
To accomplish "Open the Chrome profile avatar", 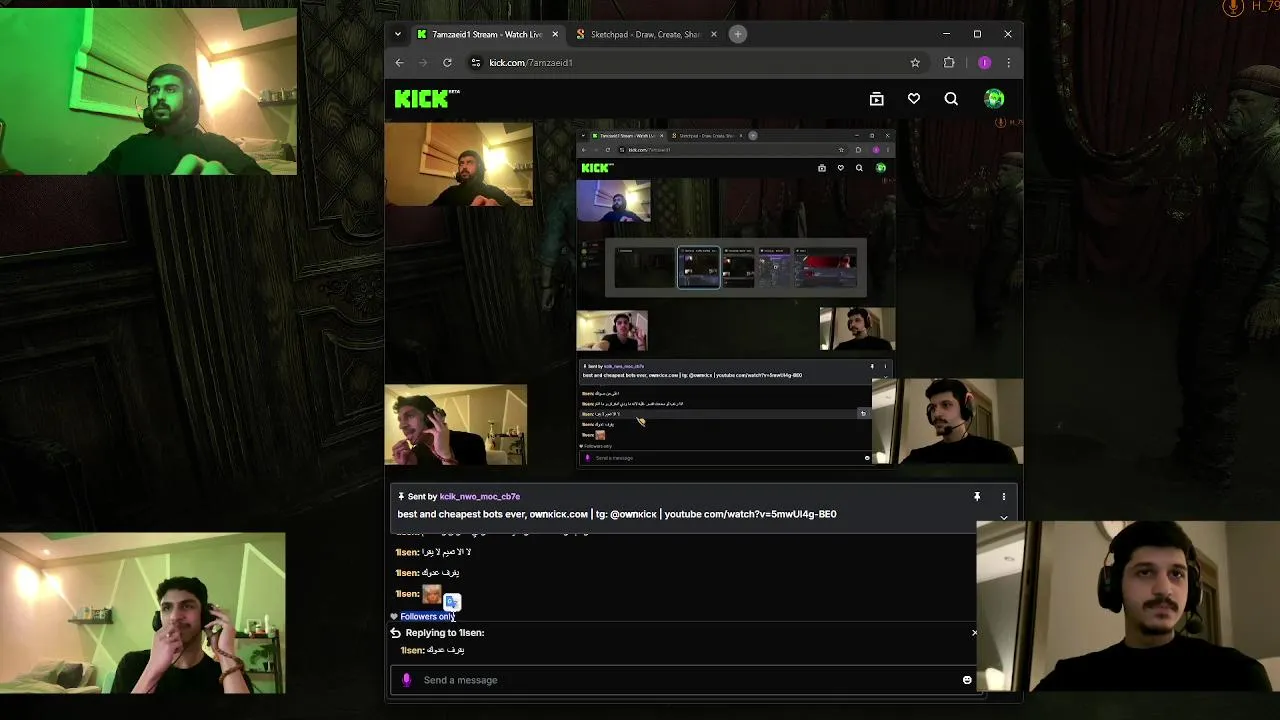I will click(985, 63).
